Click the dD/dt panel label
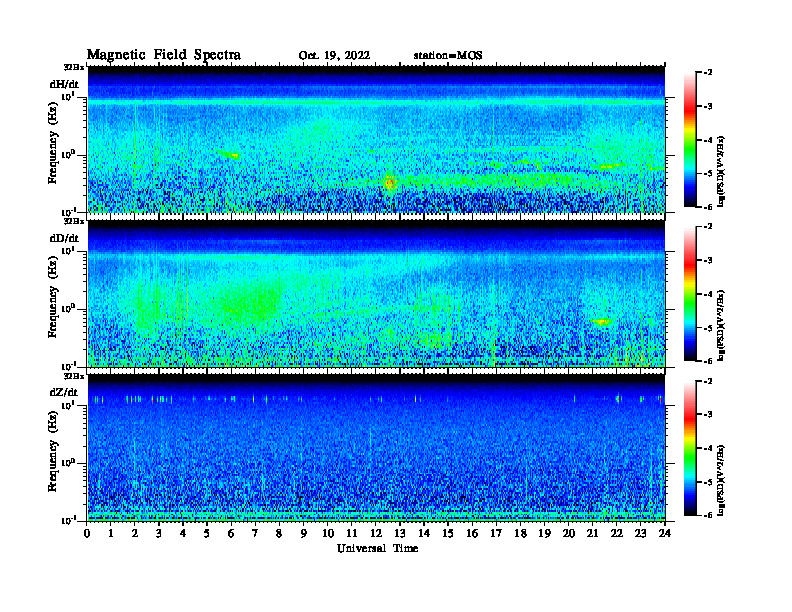792x612 pixels. tap(64, 238)
